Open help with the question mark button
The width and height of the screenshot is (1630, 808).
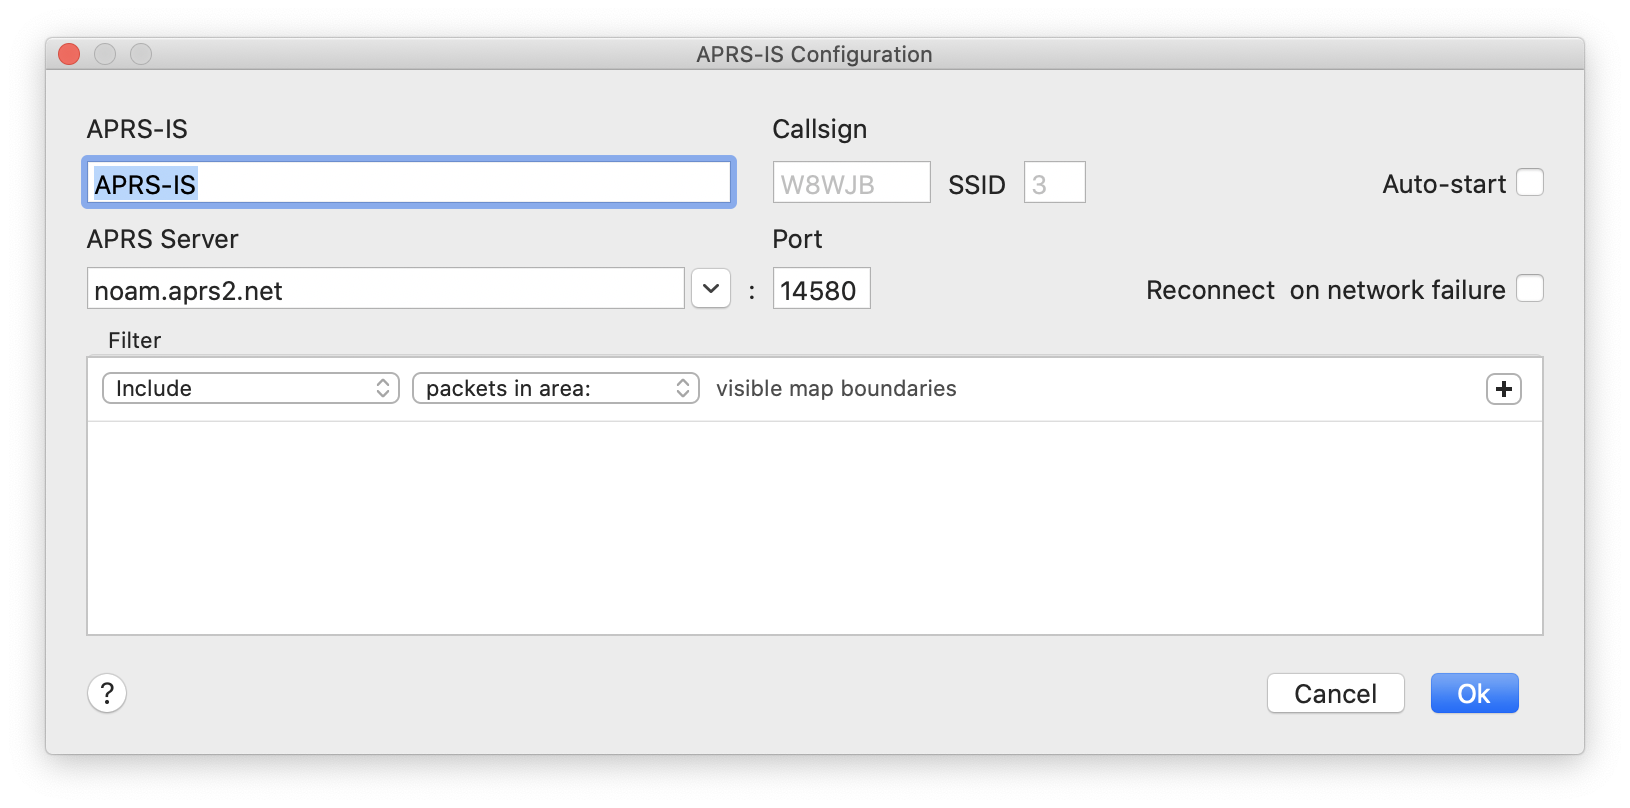(x=107, y=693)
